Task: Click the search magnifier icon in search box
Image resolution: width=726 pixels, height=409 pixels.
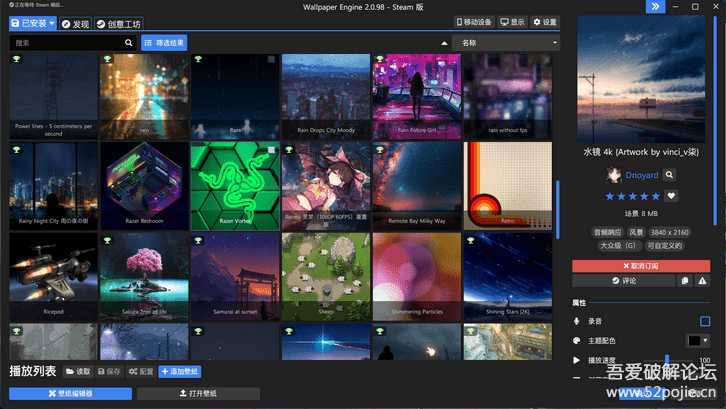Action: click(x=129, y=43)
